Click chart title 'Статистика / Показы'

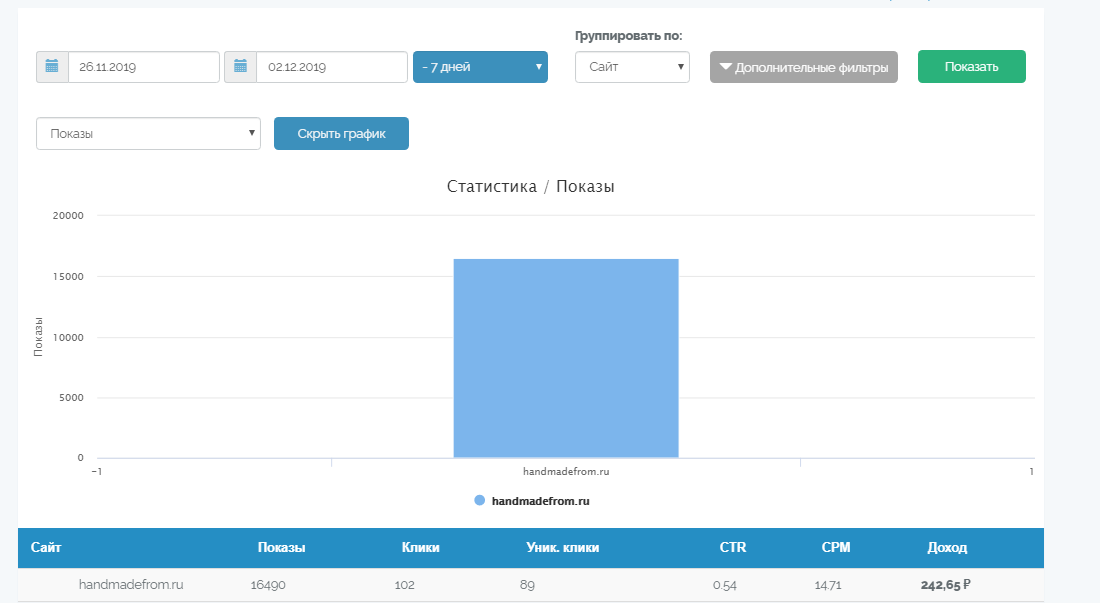click(530, 187)
